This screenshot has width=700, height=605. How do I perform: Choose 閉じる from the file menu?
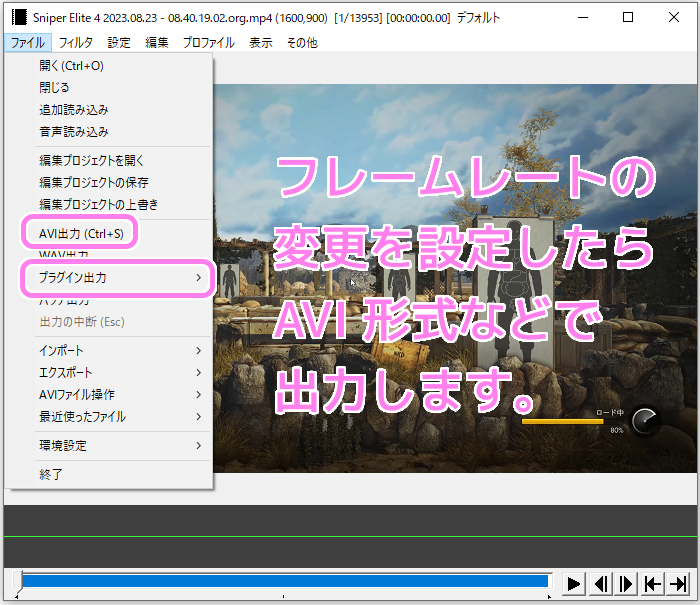point(109,88)
